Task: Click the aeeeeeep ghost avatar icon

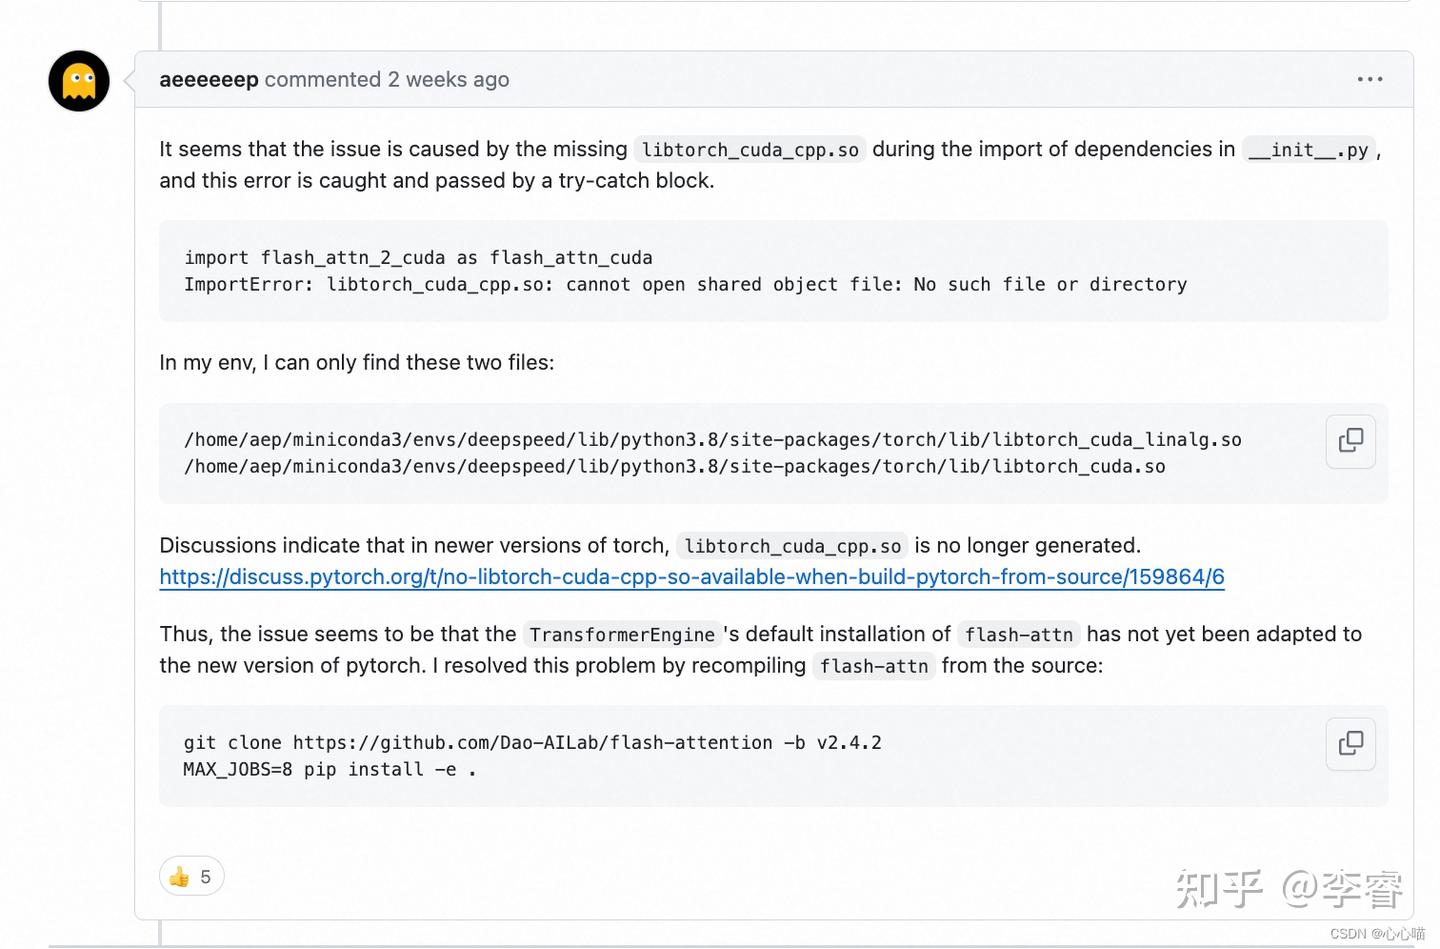Action: coord(77,81)
